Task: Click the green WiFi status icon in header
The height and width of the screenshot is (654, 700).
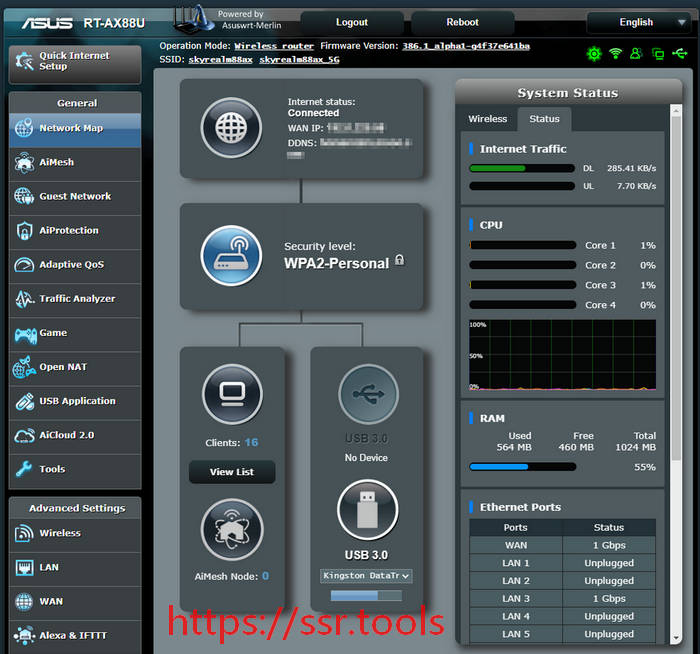Action: [x=616, y=53]
